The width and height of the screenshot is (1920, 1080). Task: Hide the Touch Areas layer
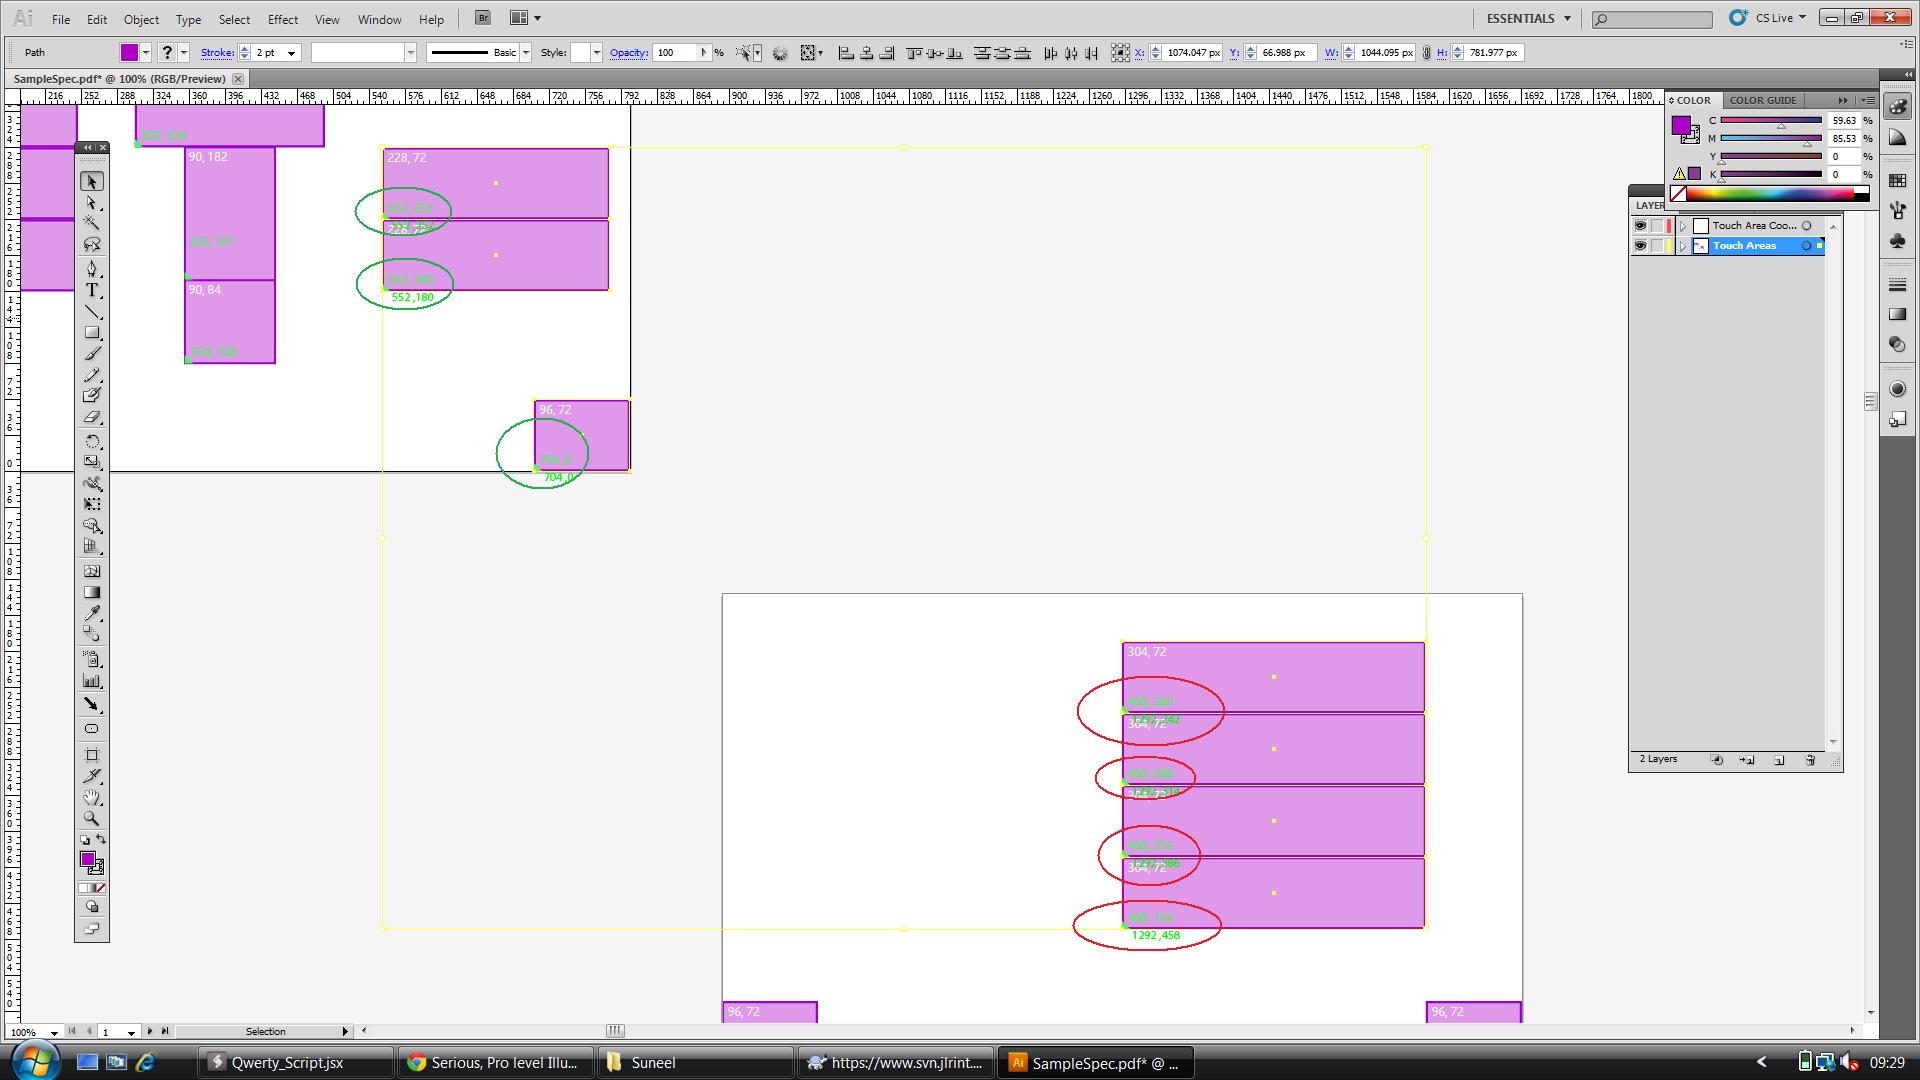[1641, 246]
